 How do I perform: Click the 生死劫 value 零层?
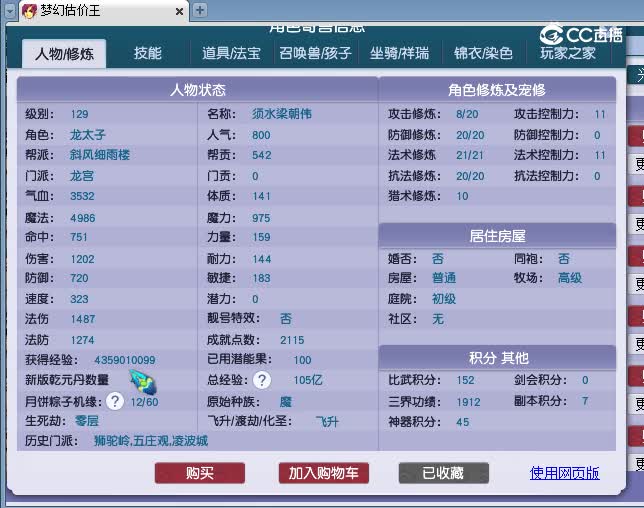point(87,421)
